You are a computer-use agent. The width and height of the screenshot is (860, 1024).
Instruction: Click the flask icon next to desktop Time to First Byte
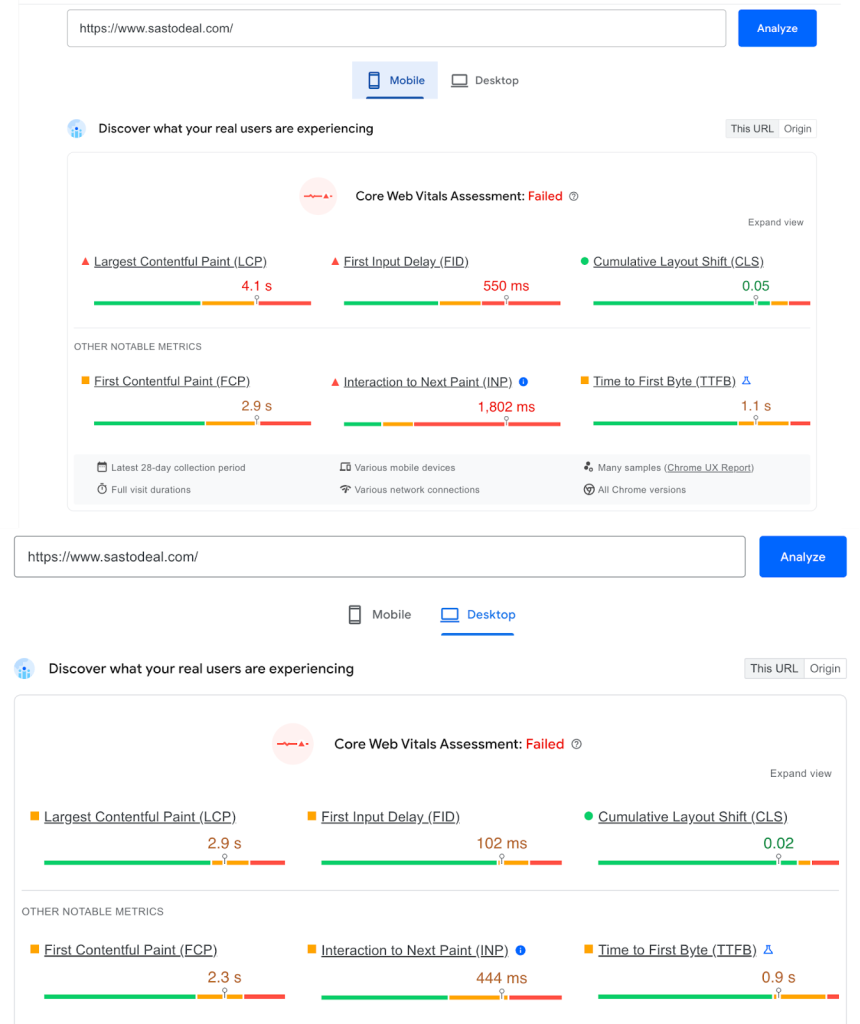[x=768, y=950]
